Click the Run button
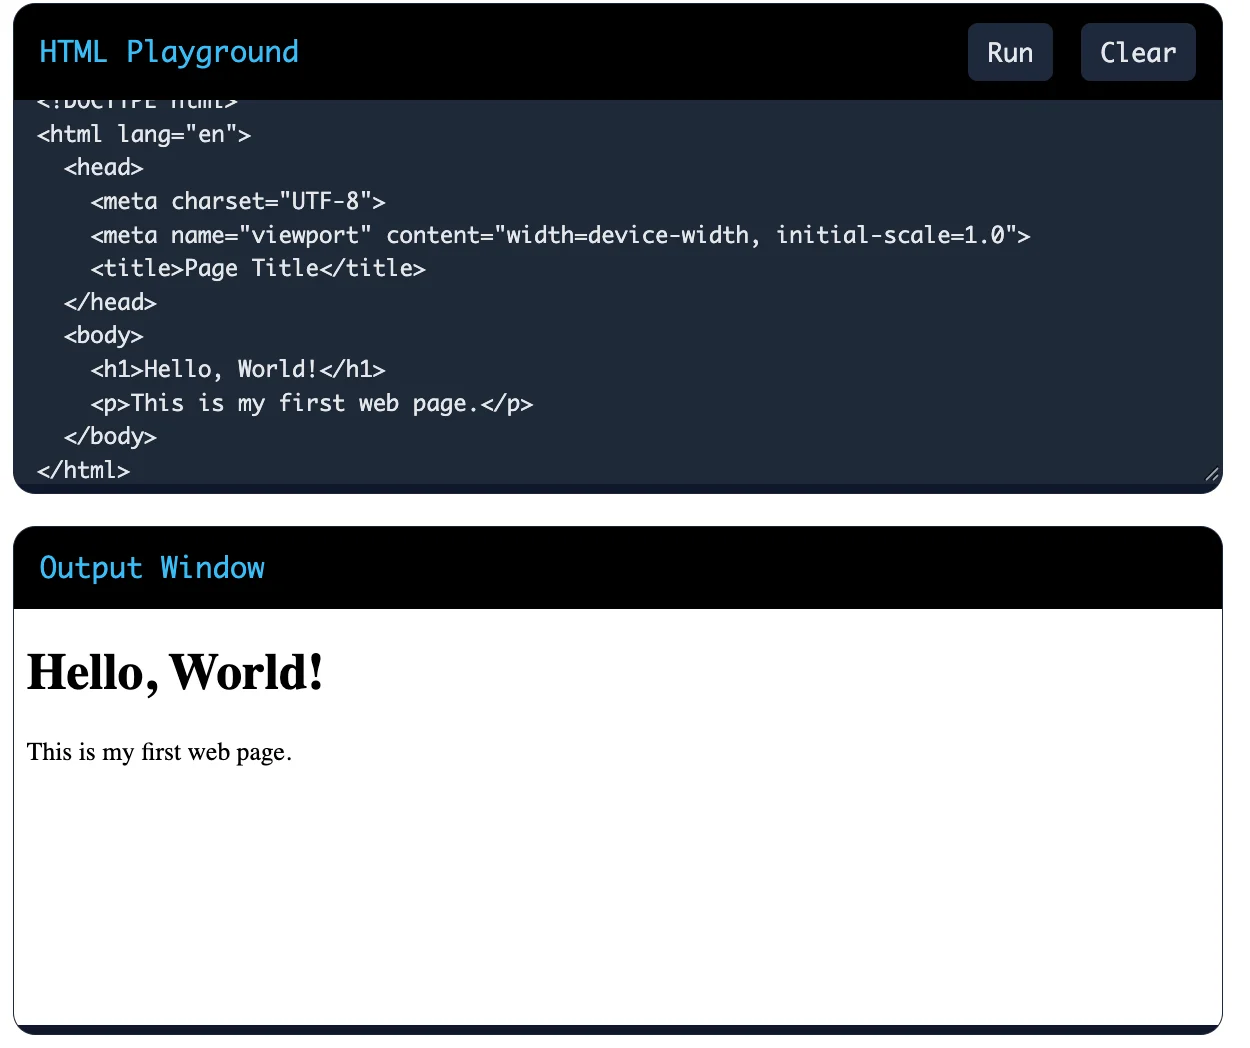Screen dimensions: 1250x1048 (1010, 52)
